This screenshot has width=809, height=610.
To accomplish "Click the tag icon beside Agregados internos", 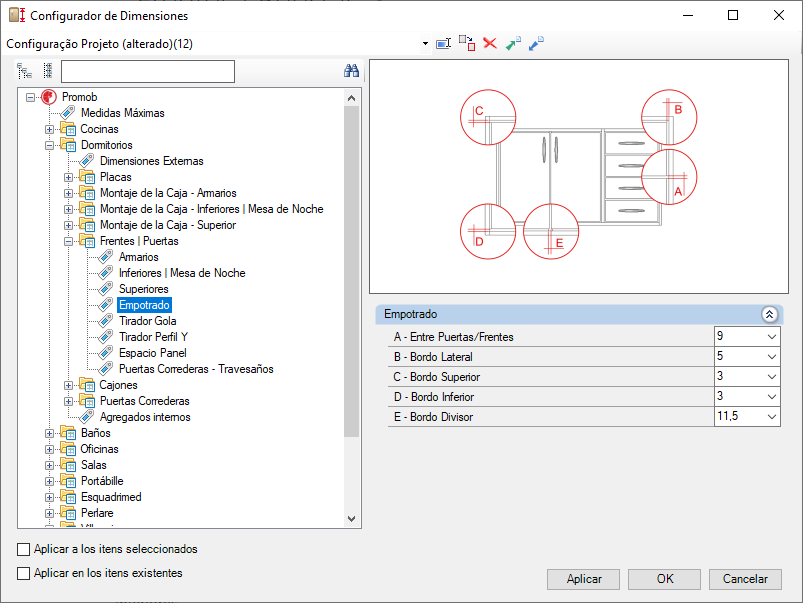I will (x=87, y=416).
